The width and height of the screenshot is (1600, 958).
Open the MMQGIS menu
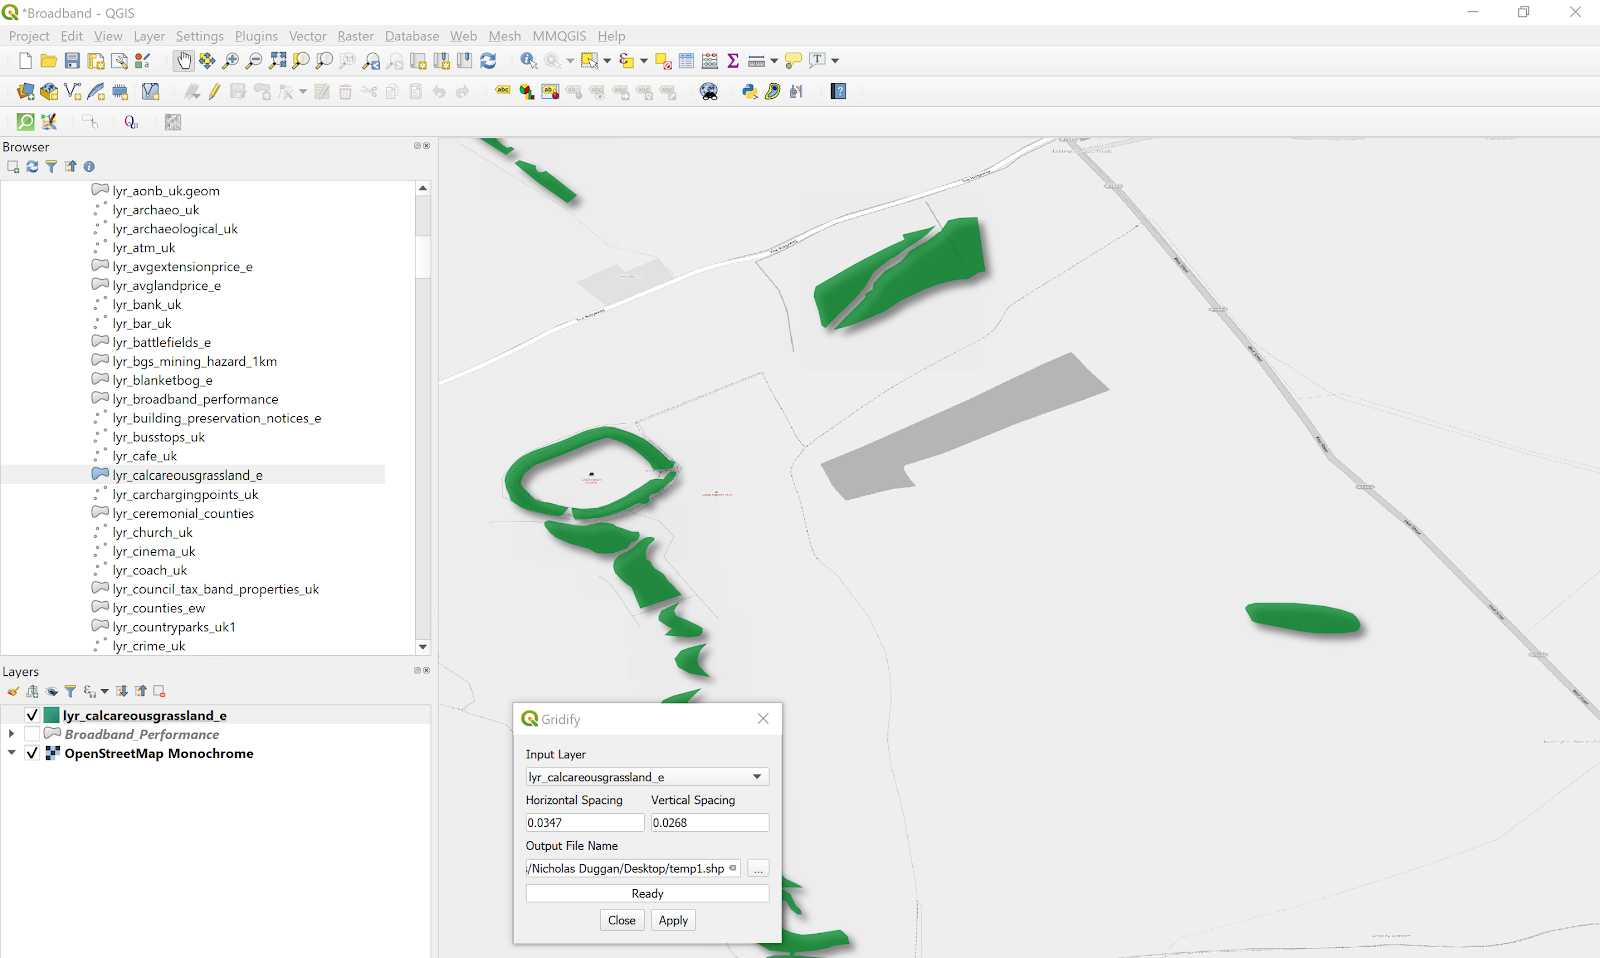click(559, 36)
